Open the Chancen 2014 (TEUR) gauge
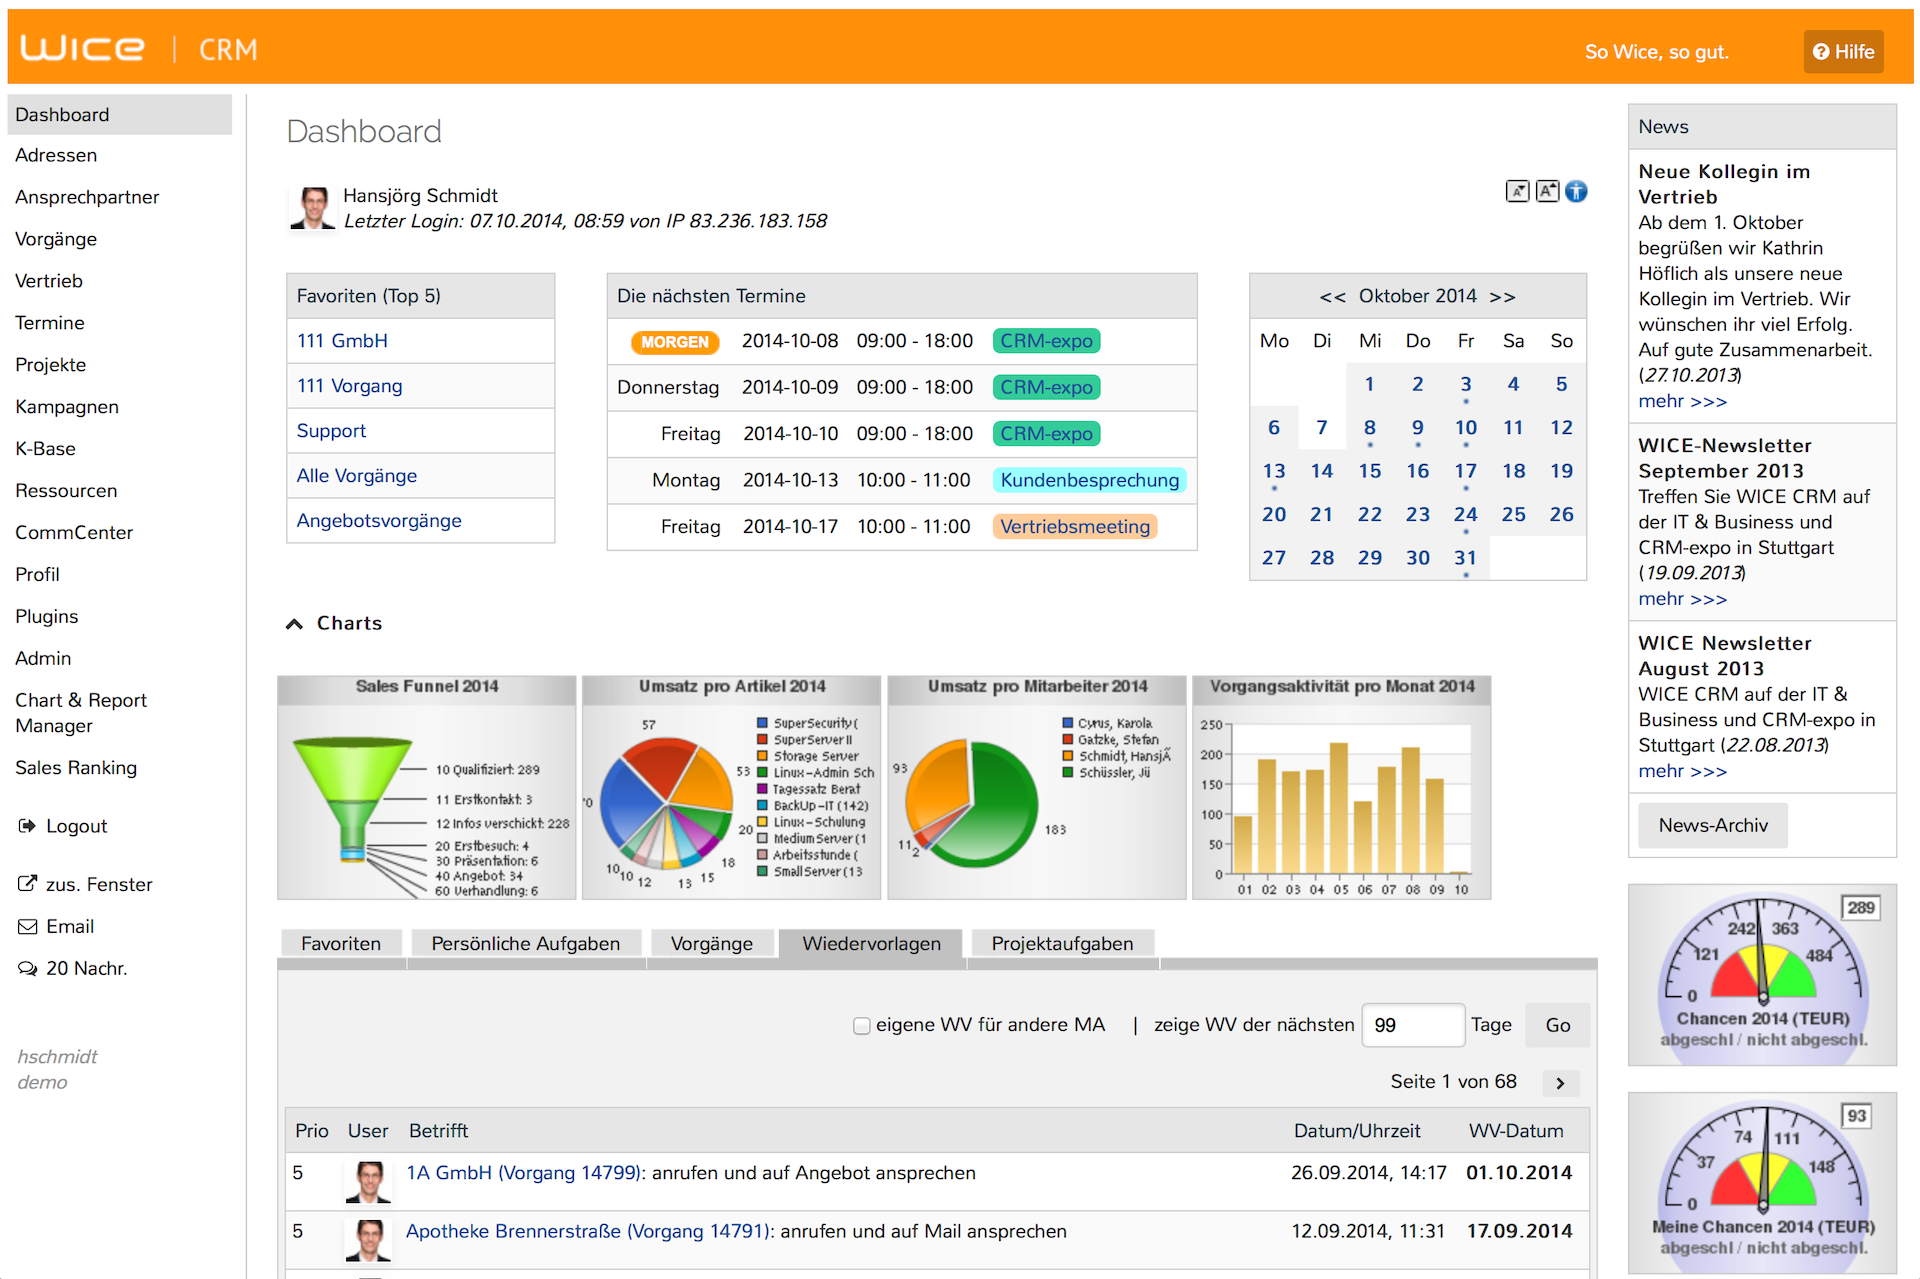 pos(1762,974)
